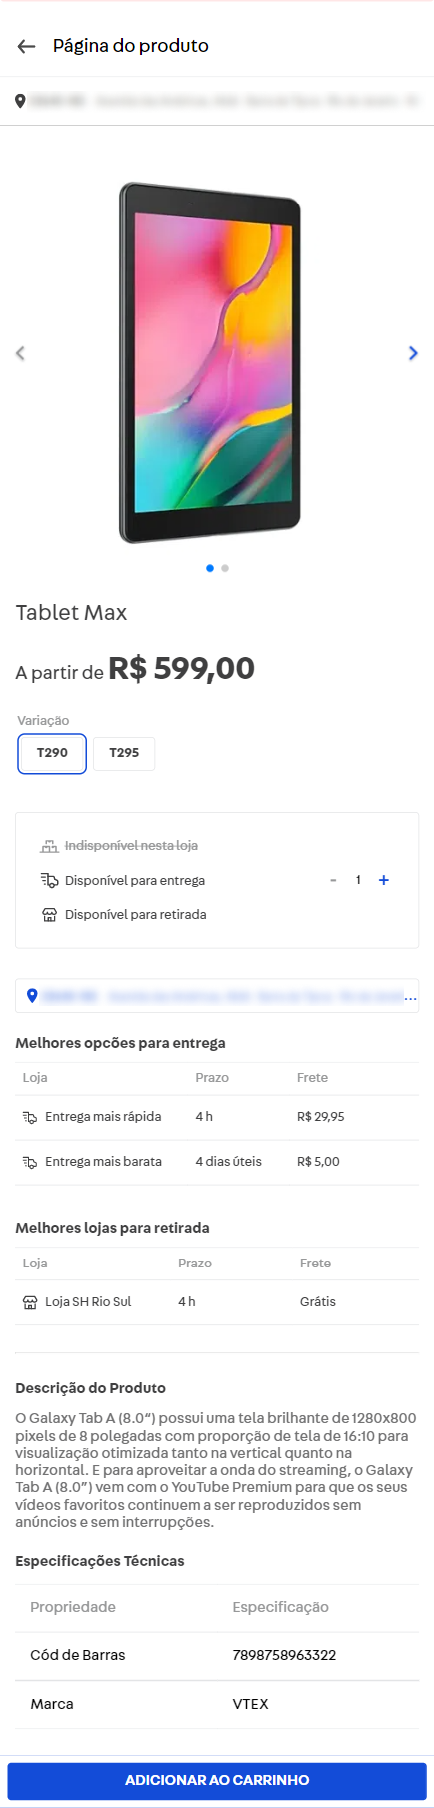This screenshot has width=434, height=1808.
Task: Show the previous product image
Action: [20, 353]
